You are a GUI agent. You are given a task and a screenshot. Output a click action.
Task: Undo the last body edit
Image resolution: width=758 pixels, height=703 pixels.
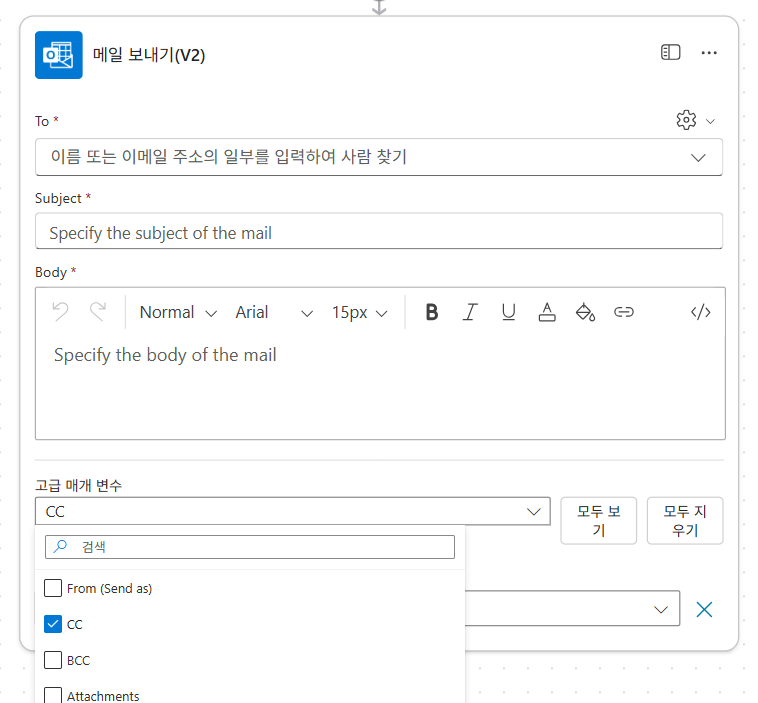pos(60,312)
